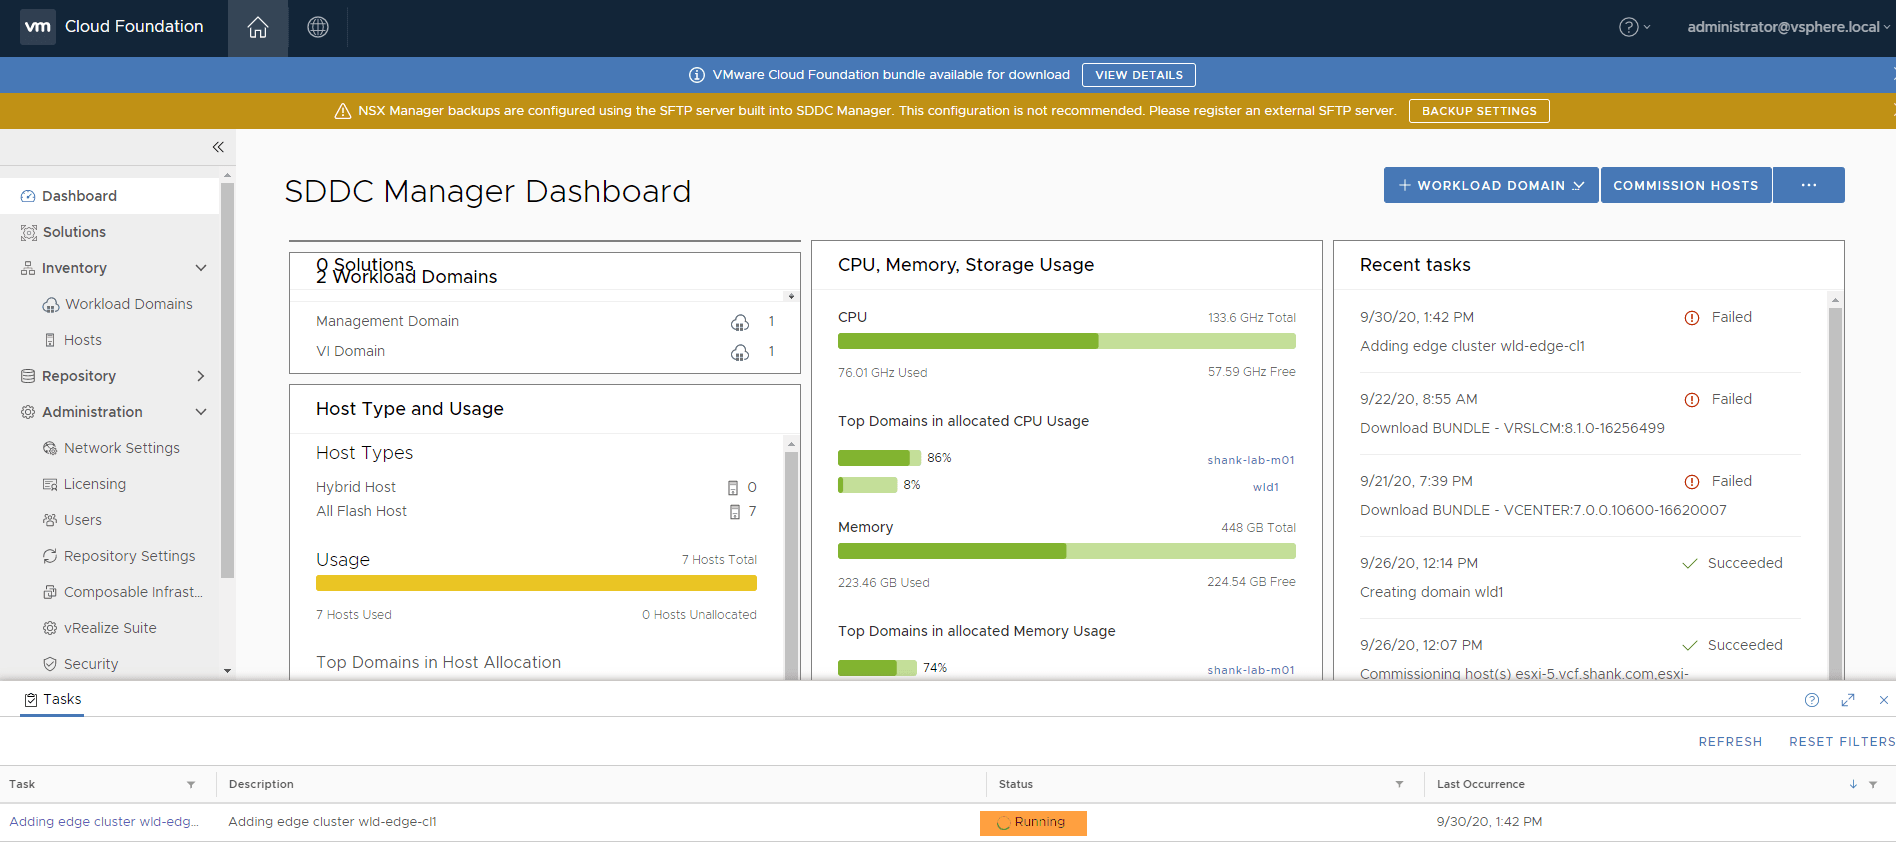This screenshot has width=1896, height=843.
Task: Click the Licensing icon in sidebar
Action: [x=50, y=484]
